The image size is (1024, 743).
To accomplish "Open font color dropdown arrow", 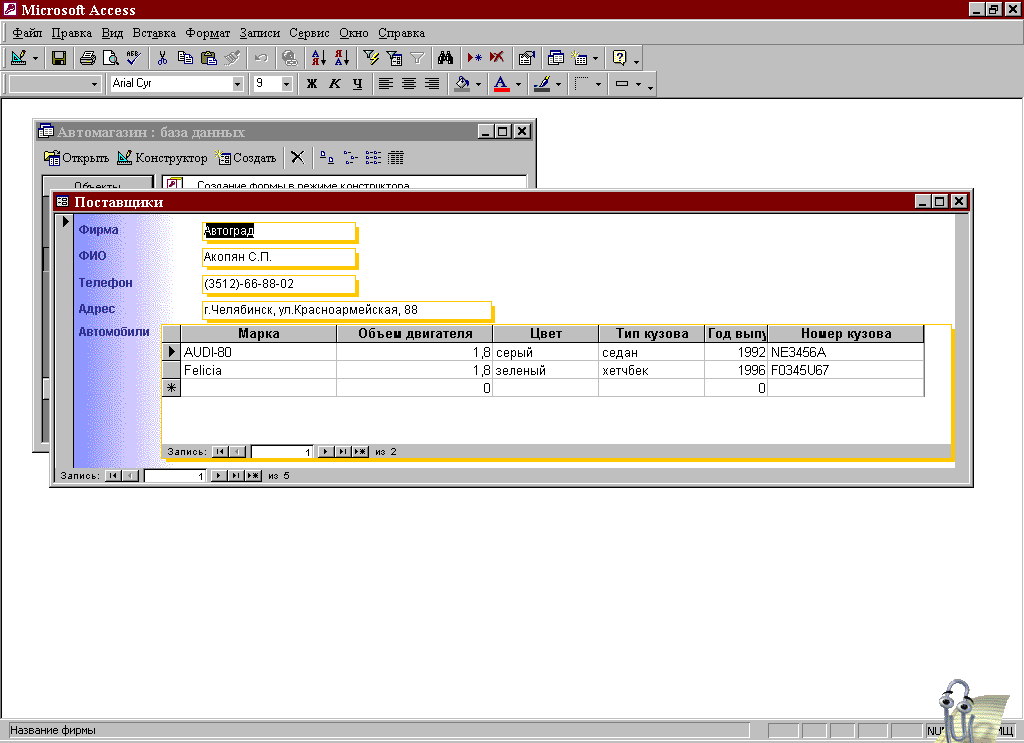I will click(x=518, y=84).
